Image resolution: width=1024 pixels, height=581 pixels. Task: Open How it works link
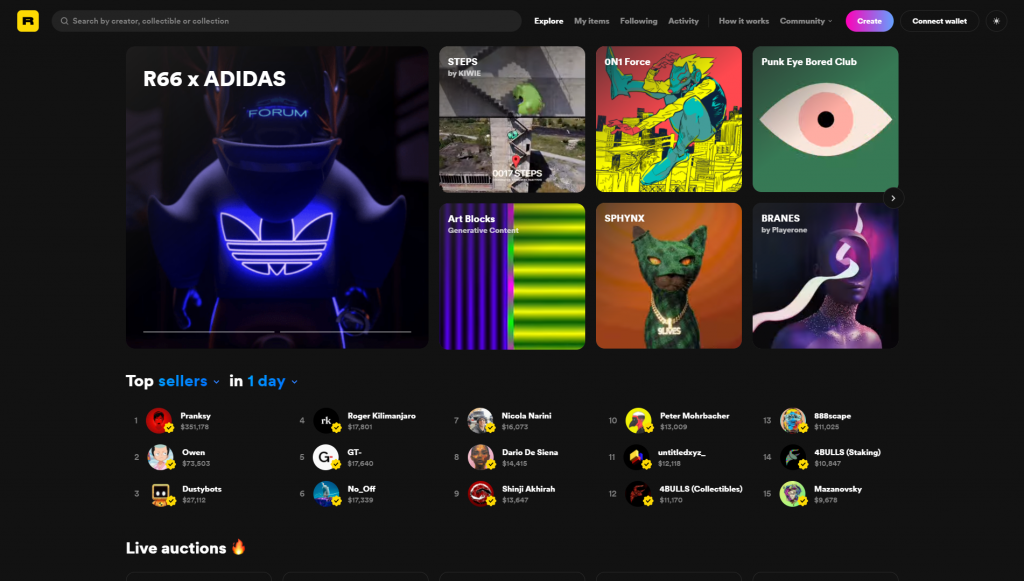[x=744, y=21]
